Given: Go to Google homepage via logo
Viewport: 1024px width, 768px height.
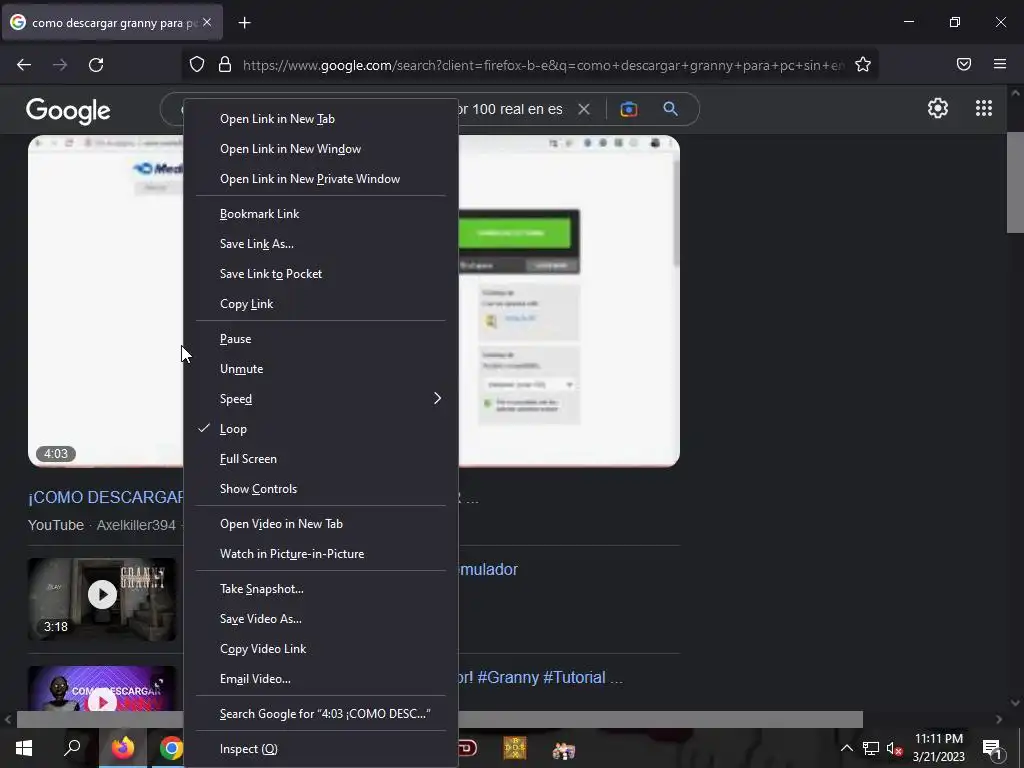Looking at the screenshot, I should pyautogui.click(x=68, y=111).
